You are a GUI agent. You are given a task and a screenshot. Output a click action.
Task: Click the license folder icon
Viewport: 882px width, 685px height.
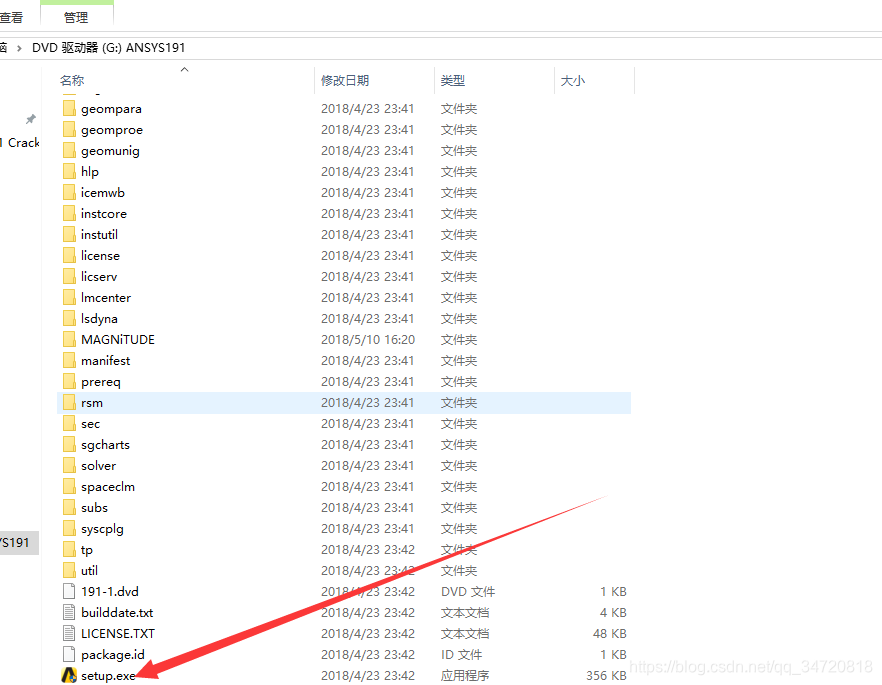coord(69,255)
